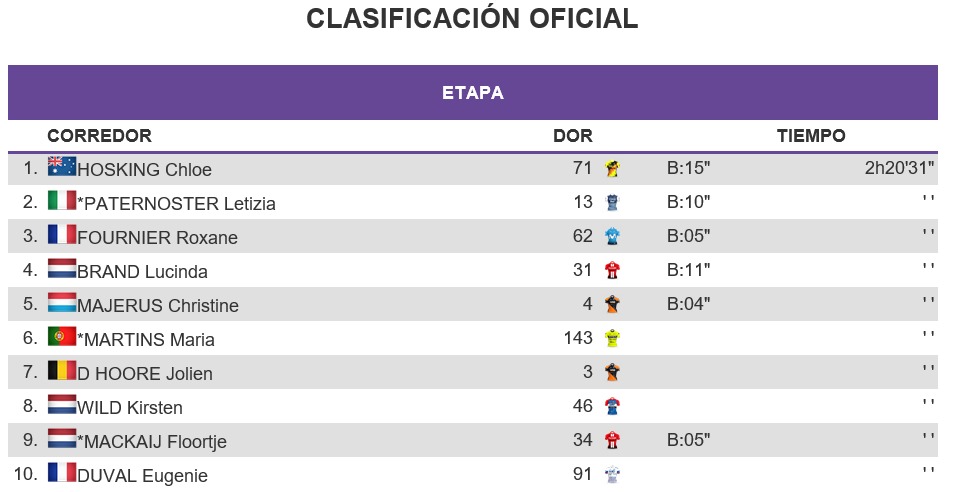Screen dimensions: 953x492
Task: Click the Belgian flag beside D HOORE Jolien
Action: point(62,371)
